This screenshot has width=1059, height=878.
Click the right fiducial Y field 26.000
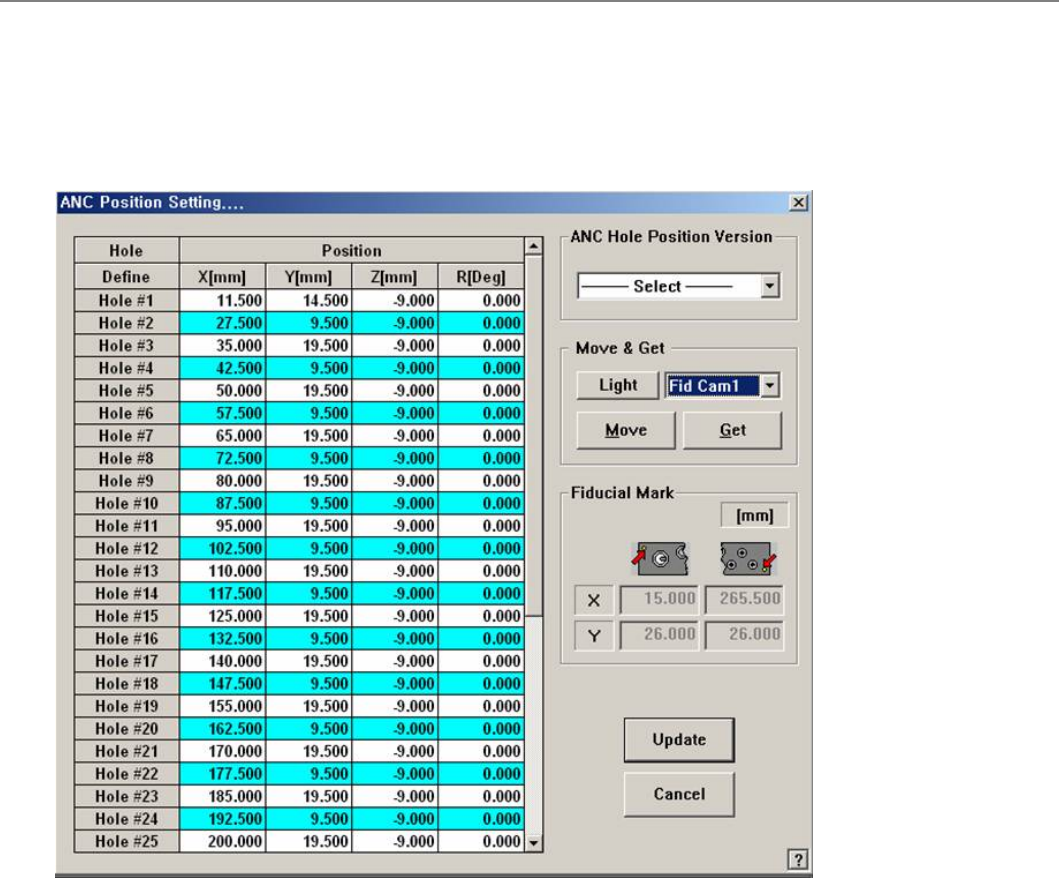pos(744,635)
